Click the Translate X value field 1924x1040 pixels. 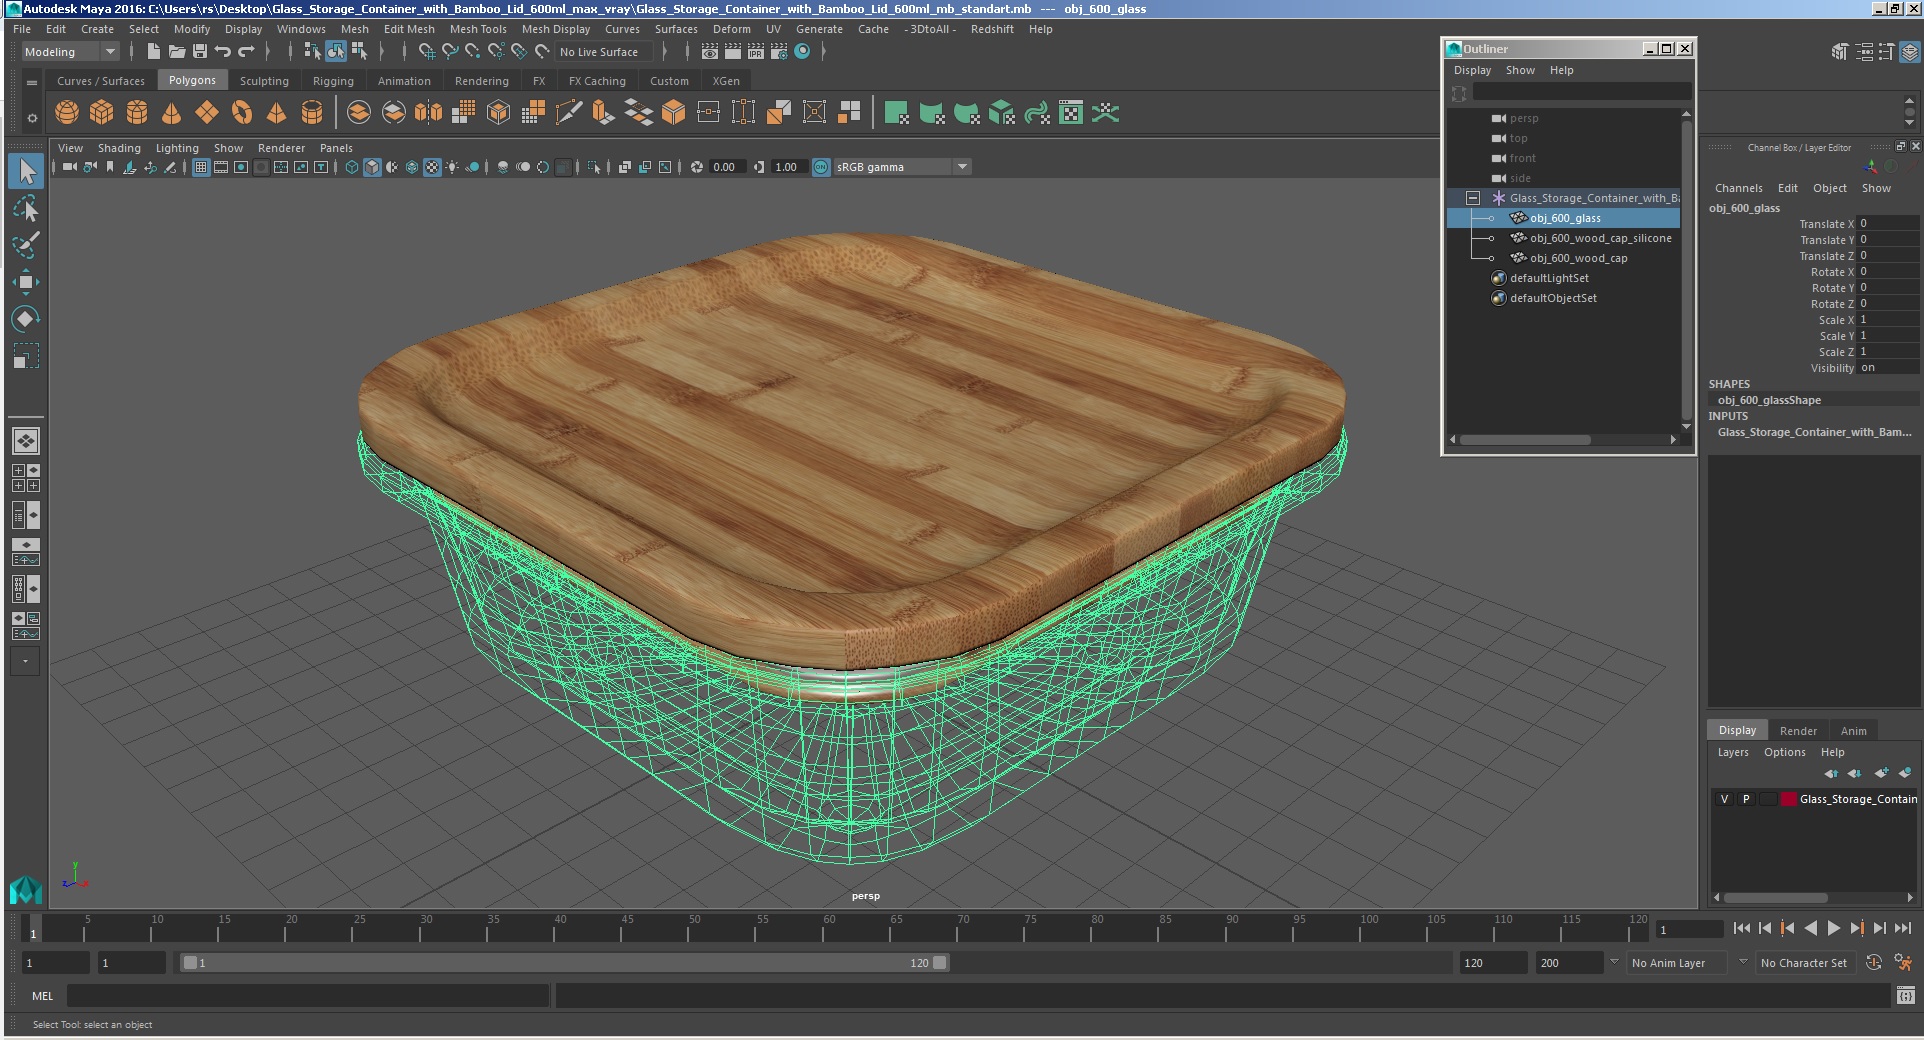pyautogui.click(x=1888, y=224)
